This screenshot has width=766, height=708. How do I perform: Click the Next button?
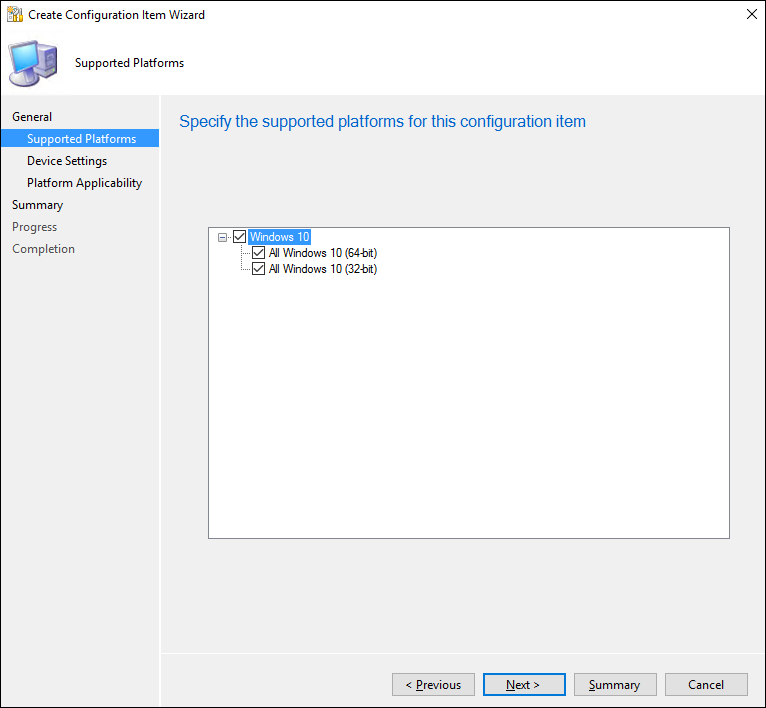523,685
